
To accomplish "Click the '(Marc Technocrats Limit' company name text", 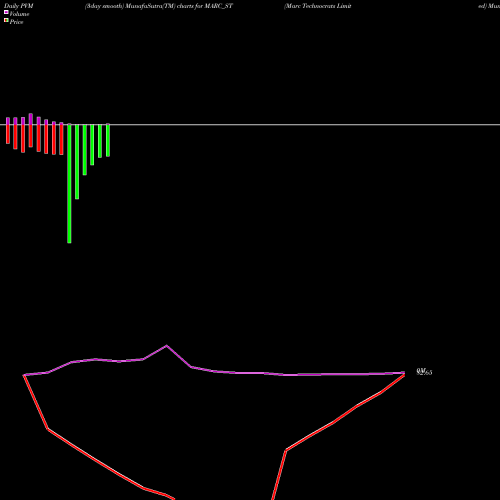I will (x=318, y=6).
